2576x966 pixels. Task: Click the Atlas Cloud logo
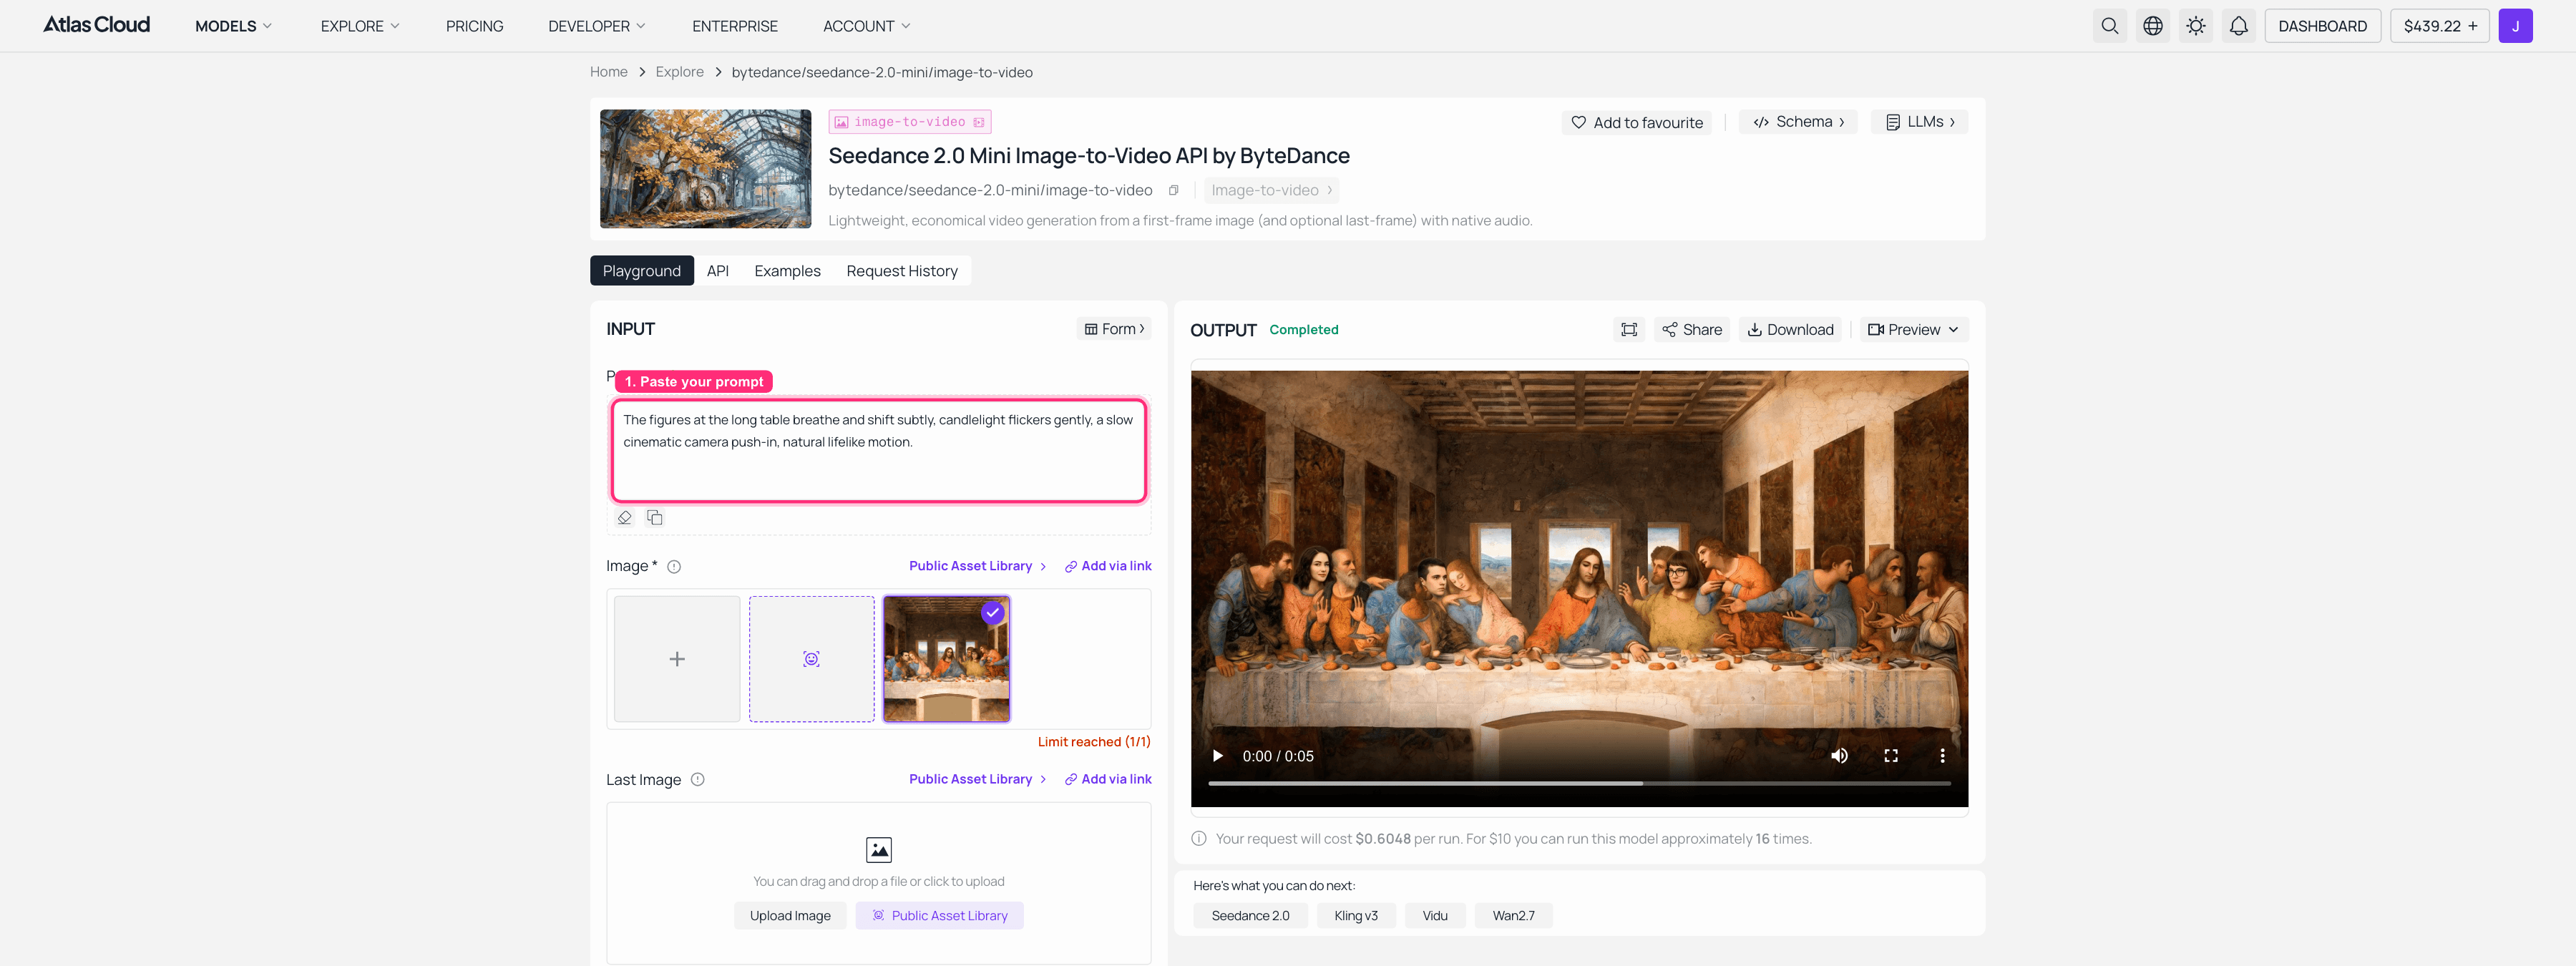point(96,25)
